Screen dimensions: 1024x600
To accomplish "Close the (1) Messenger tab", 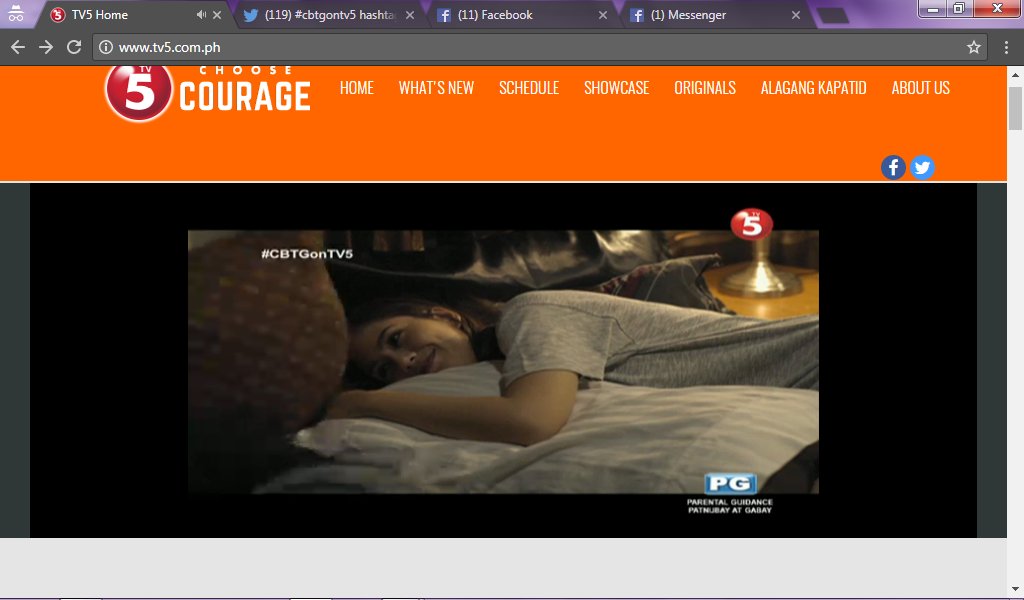I will [x=795, y=14].
